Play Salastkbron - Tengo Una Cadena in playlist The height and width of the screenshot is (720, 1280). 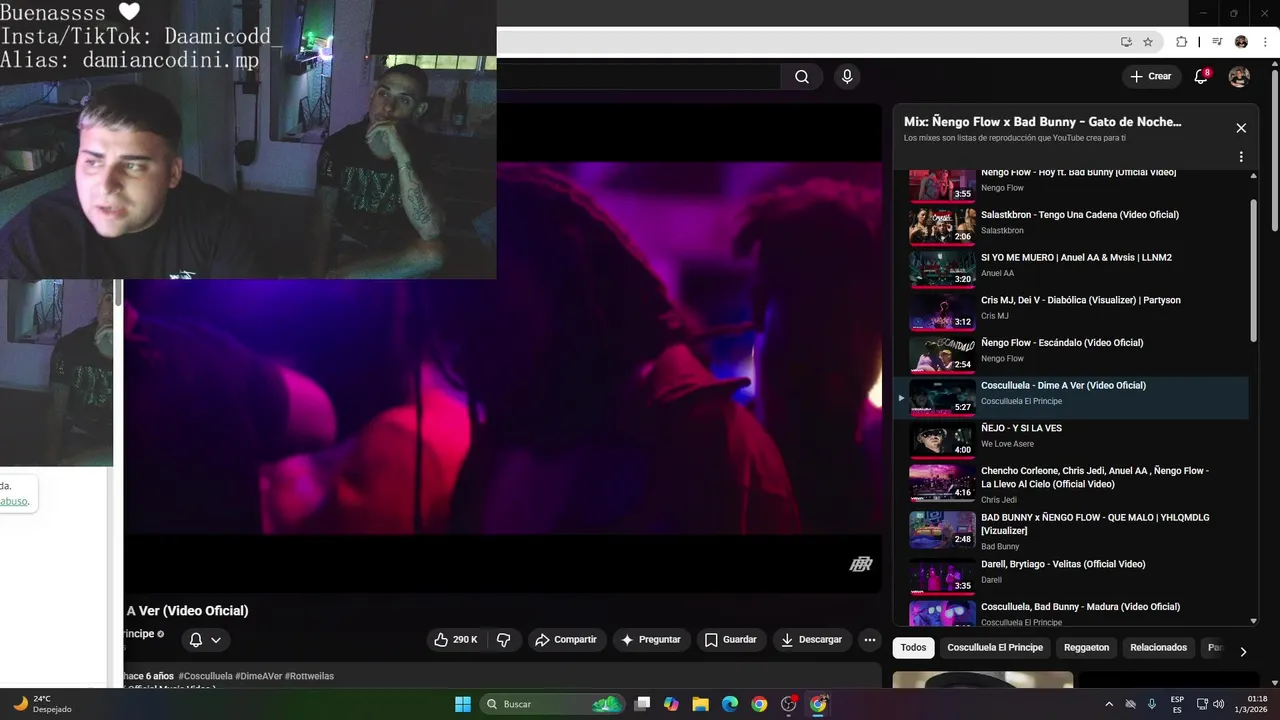1070,226
